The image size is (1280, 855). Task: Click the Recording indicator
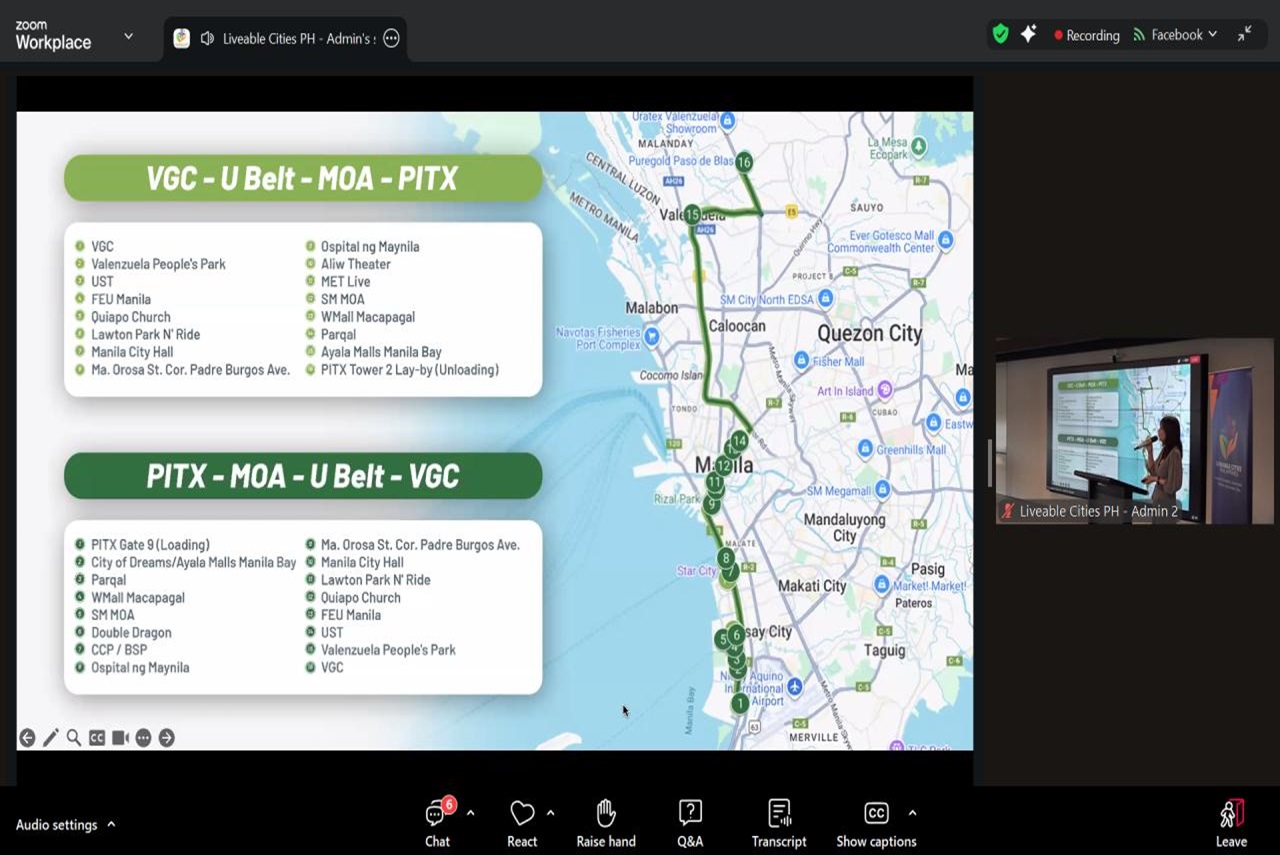(1086, 35)
